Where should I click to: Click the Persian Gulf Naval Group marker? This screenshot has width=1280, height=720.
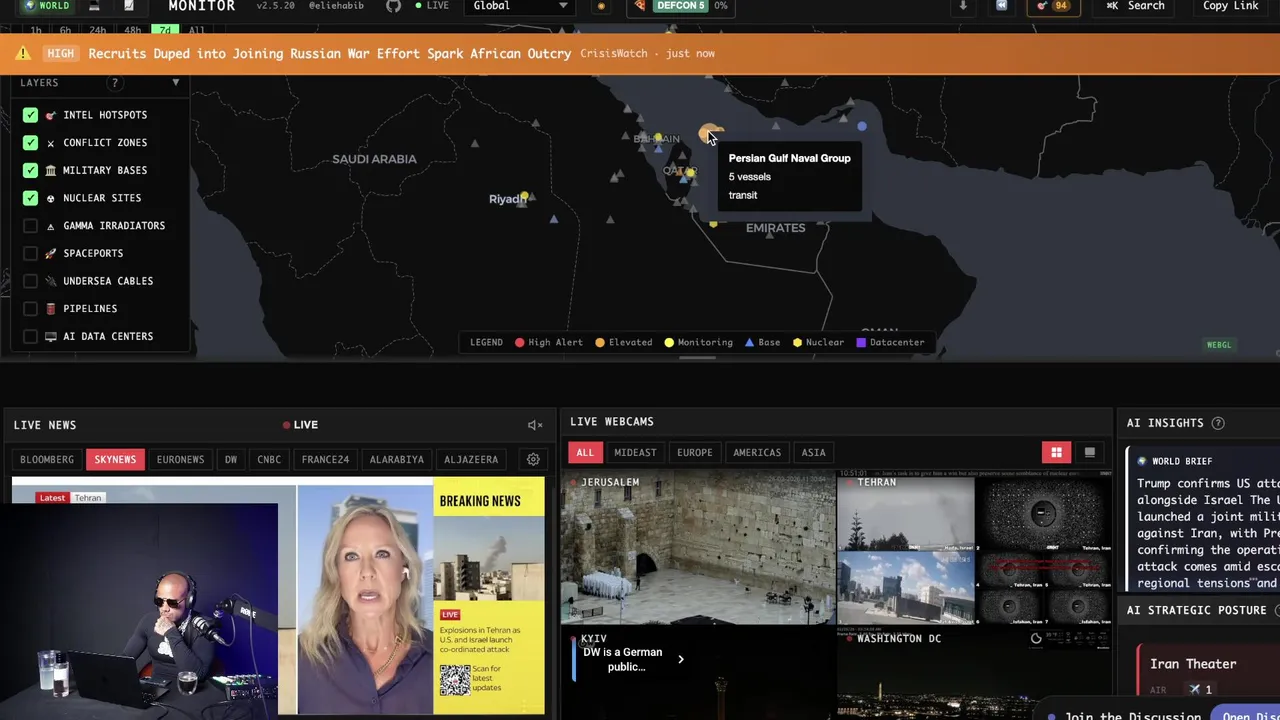coord(708,132)
